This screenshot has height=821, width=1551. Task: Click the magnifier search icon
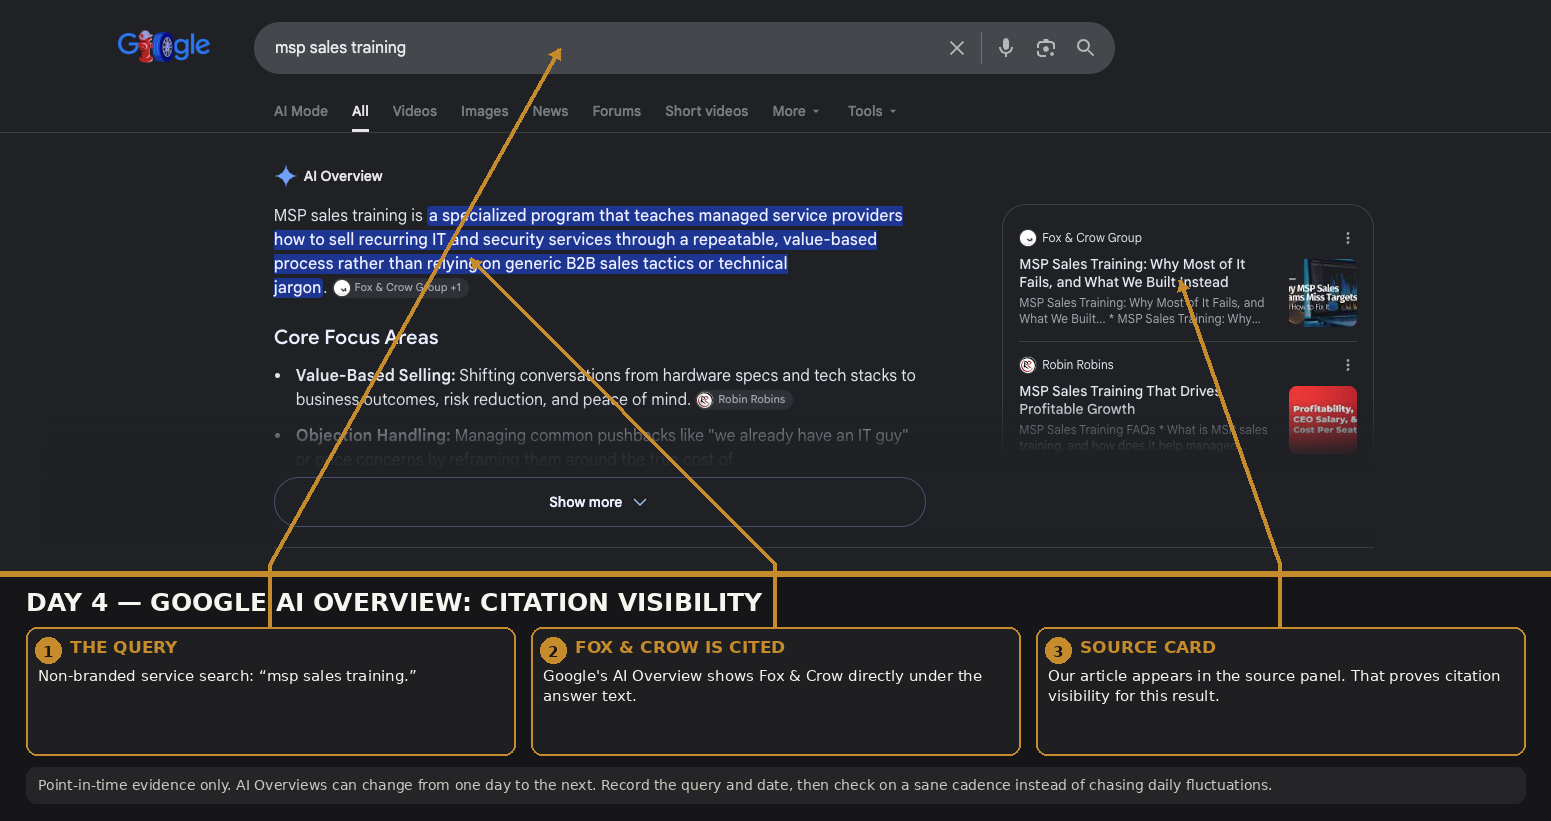(1085, 48)
